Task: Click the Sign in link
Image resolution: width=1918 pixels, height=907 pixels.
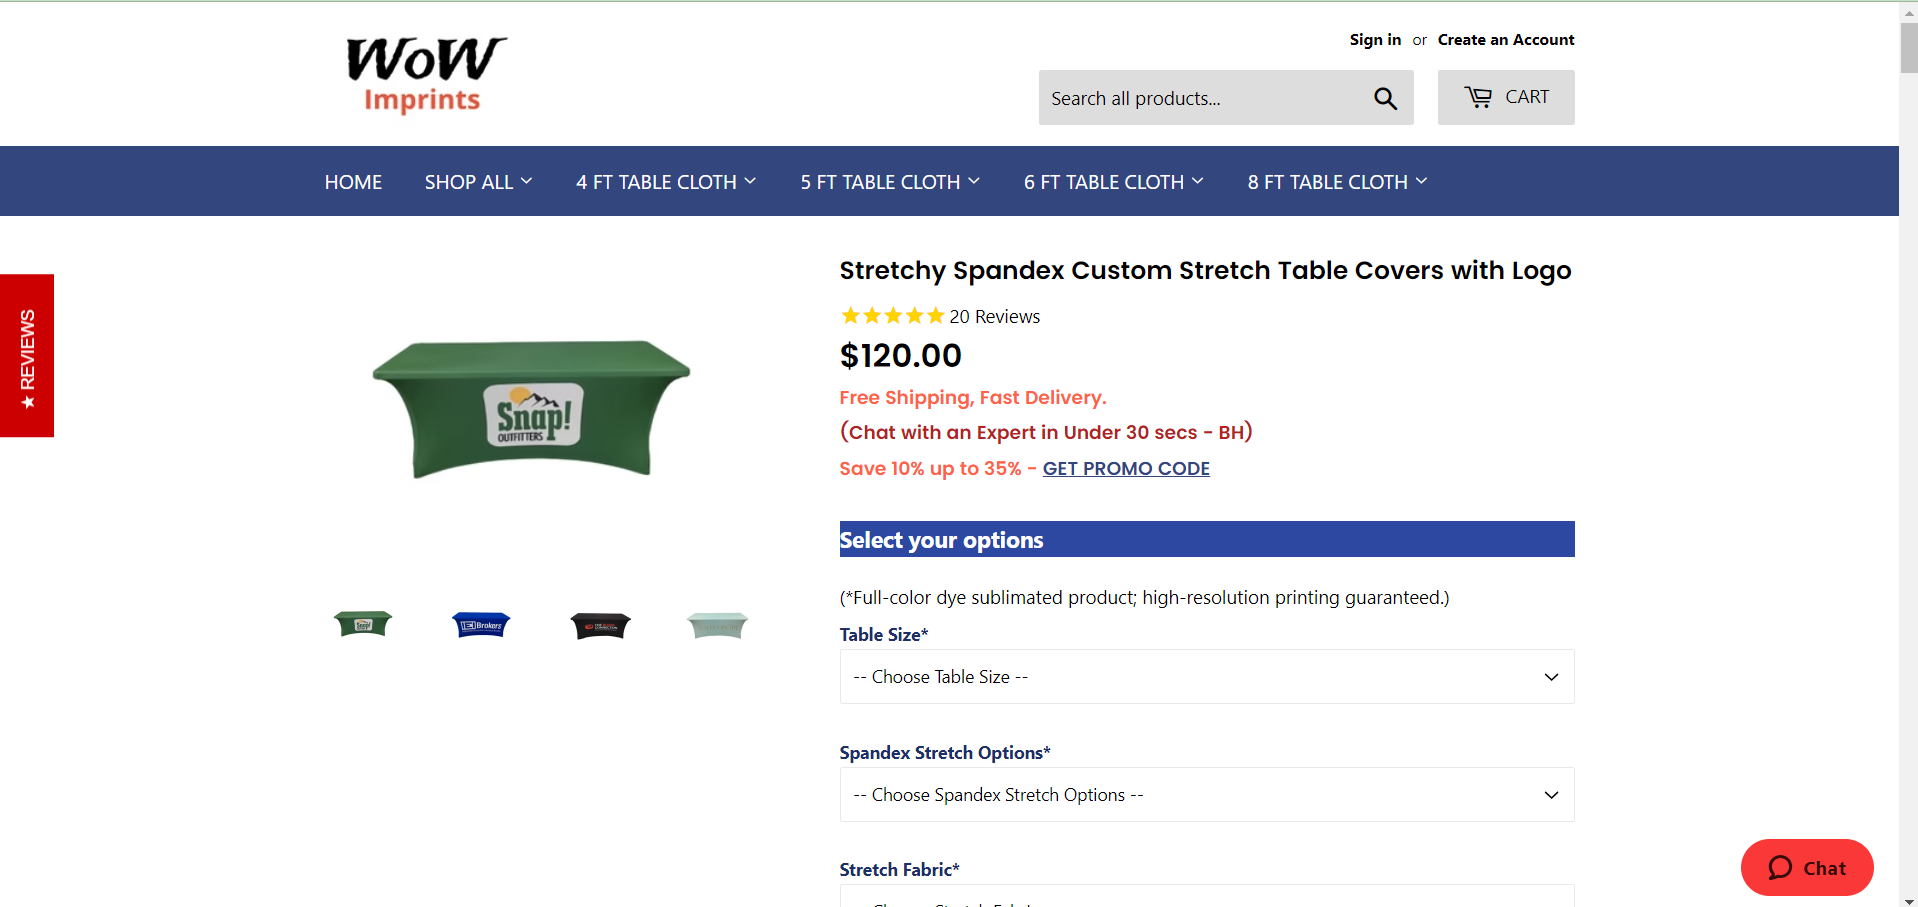Action: (x=1374, y=40)
